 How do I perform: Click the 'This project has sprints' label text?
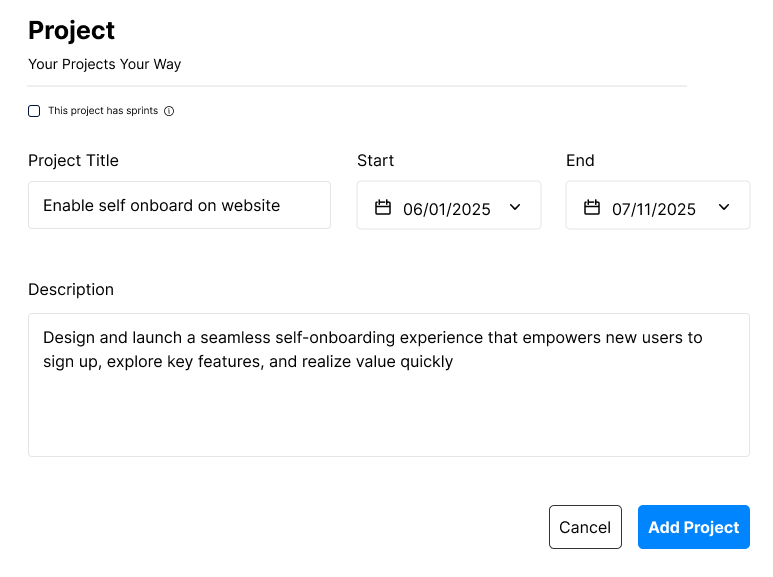coord(103,111)
